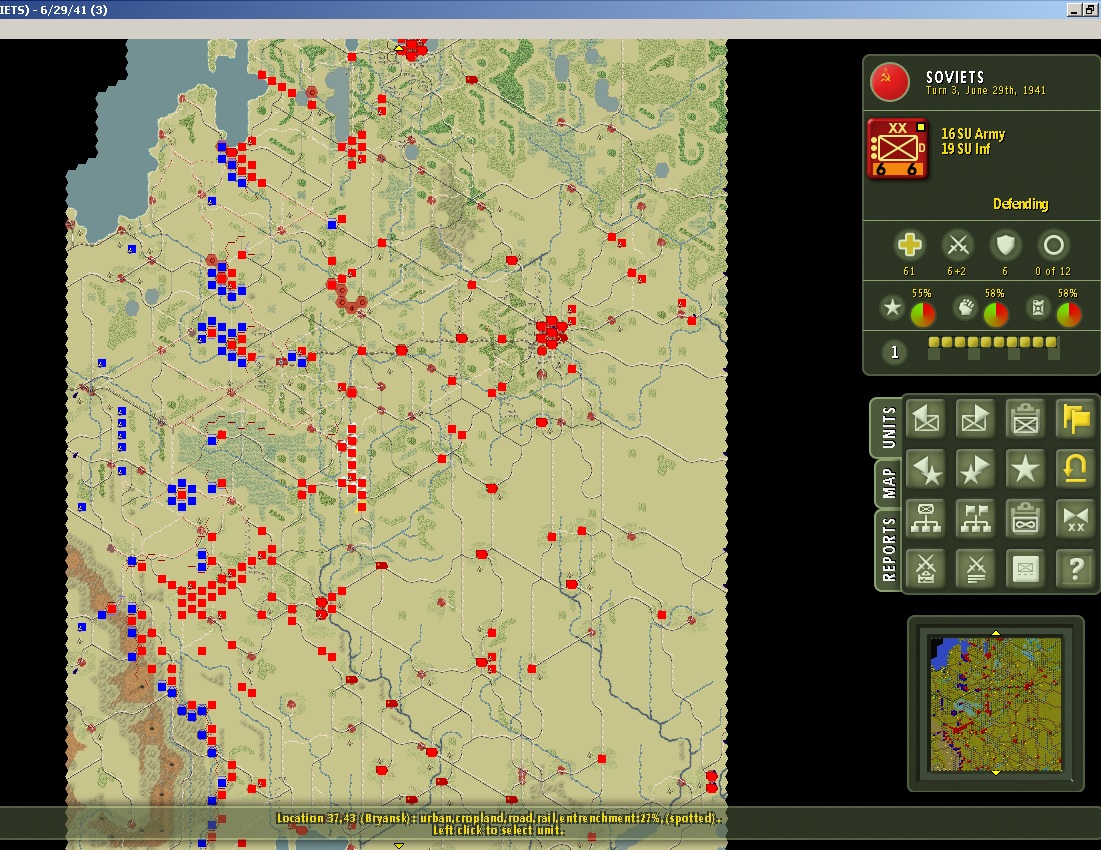The width and height of the screenshot is (1101, 850).
Task: Click the yellow undo arrow icon
Action: pos(1075,468)
